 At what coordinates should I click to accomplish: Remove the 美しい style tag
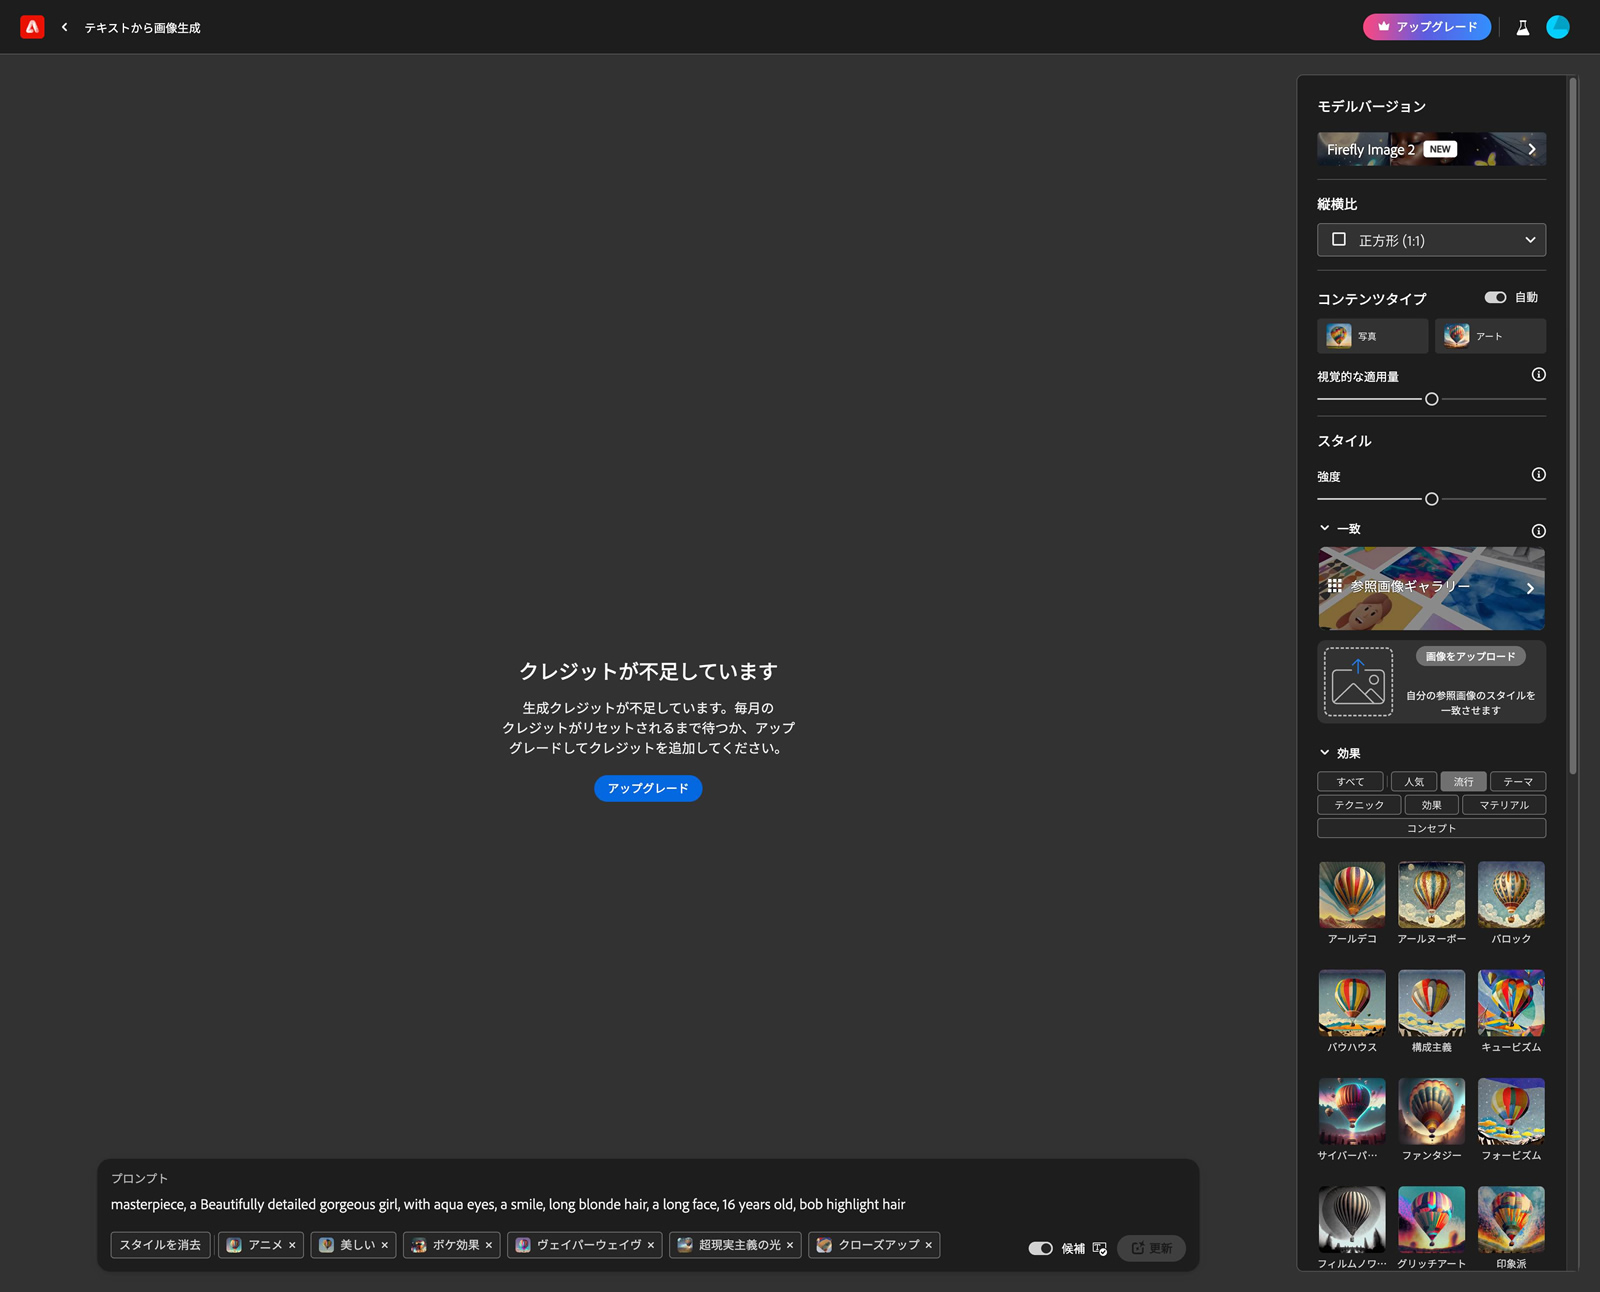click(x=384, y=1245)
